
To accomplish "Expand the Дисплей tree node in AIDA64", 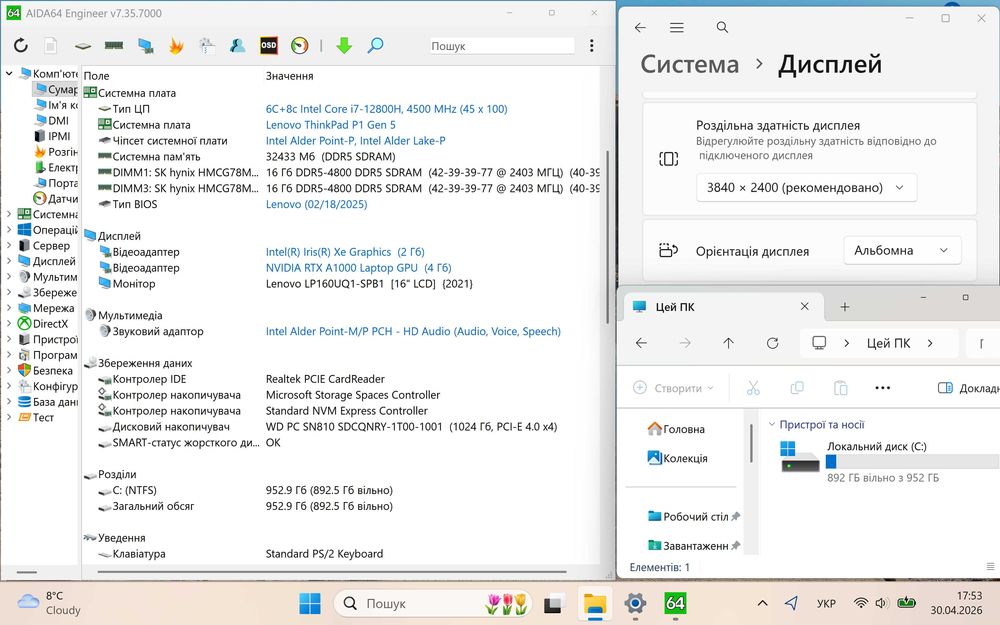I will (x=9, y=261).
